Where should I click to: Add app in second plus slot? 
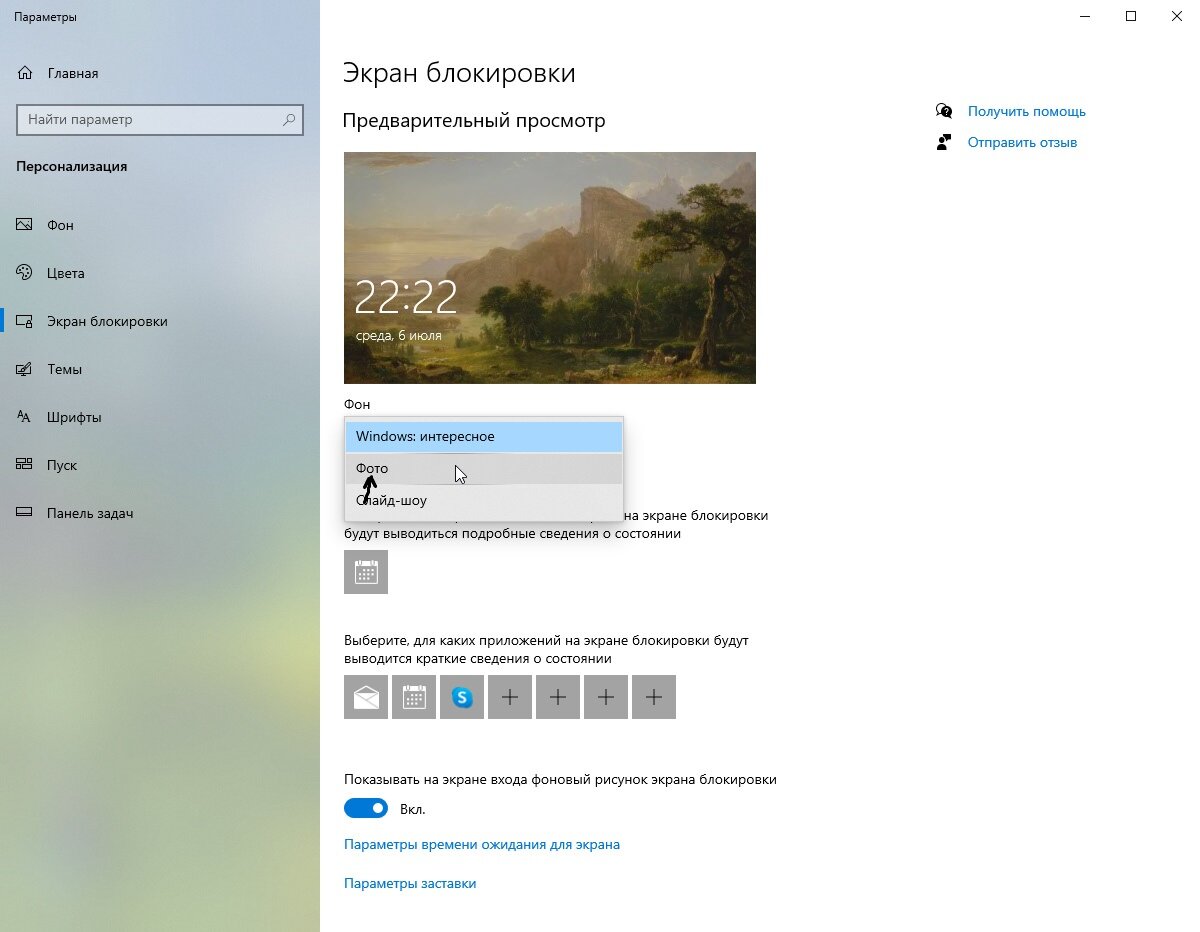click(x=558, y=697)
